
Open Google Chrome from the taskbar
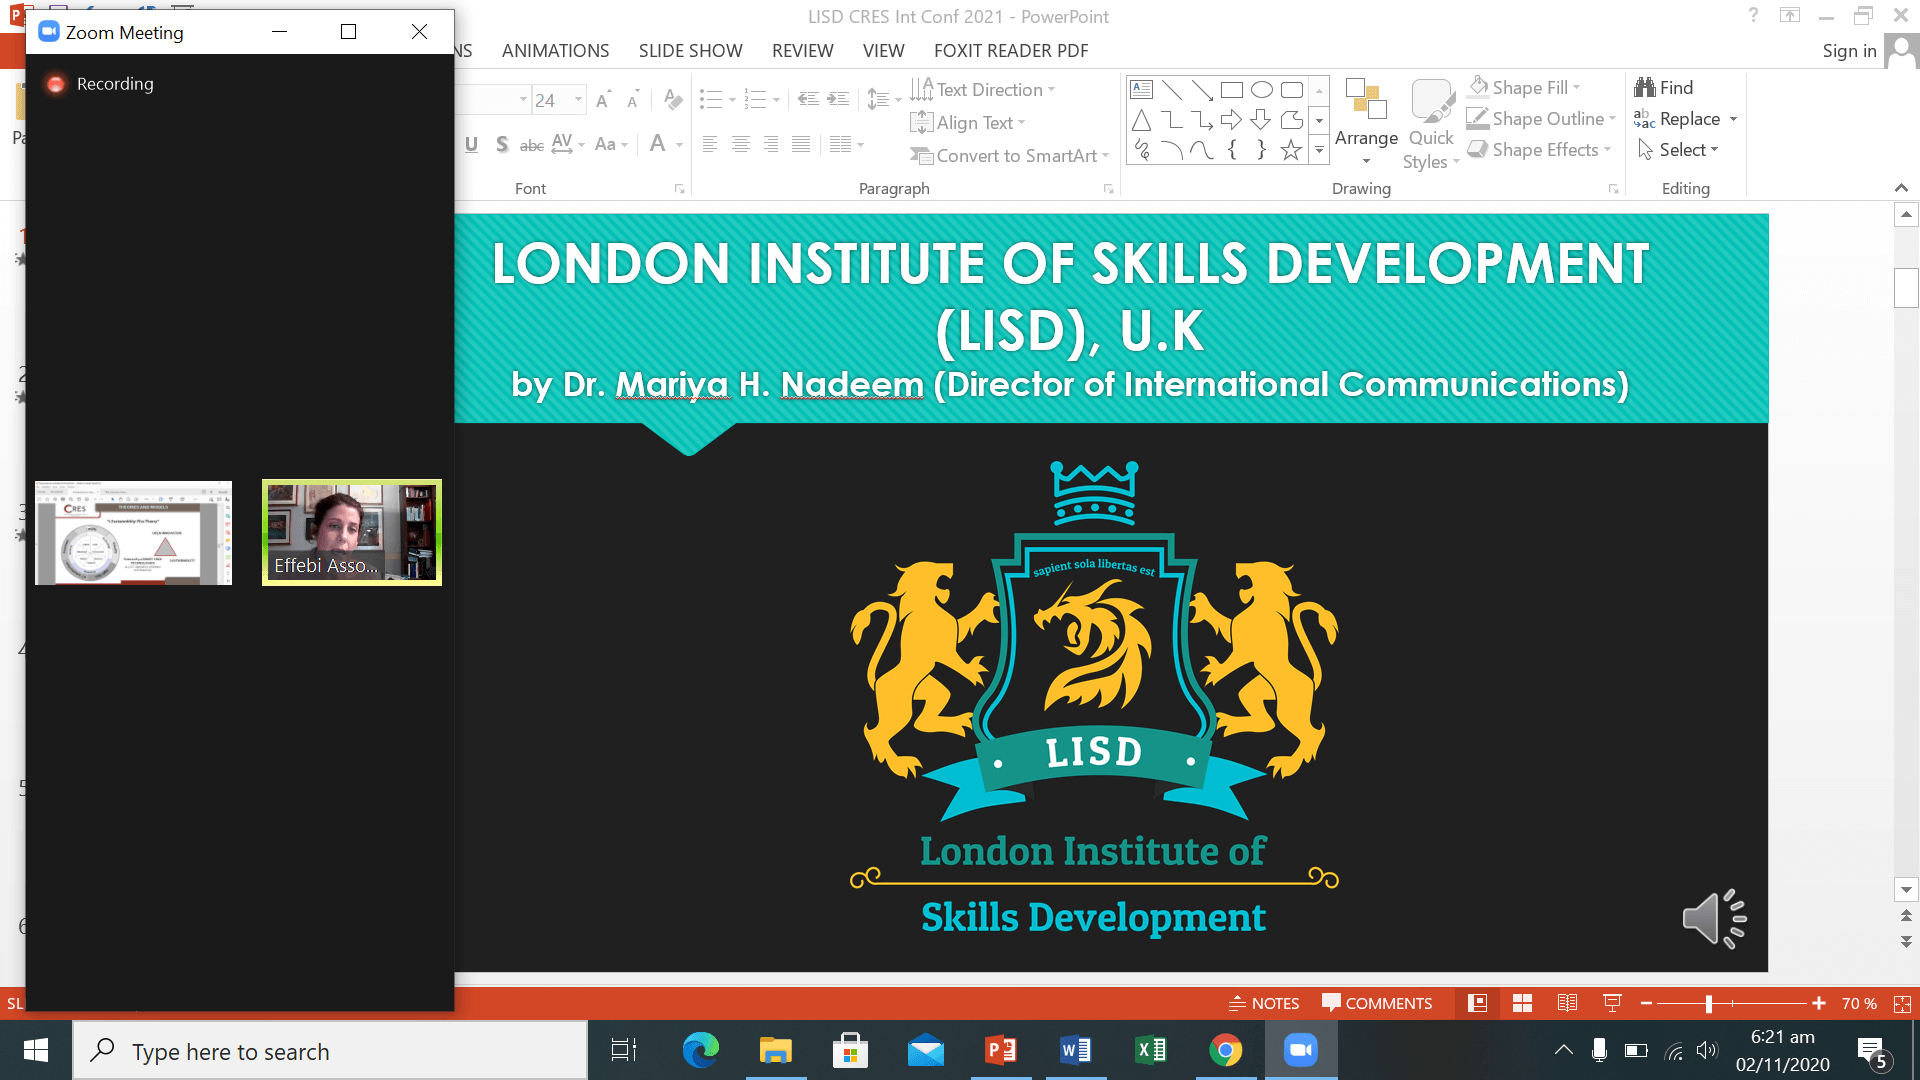[x=1225, y=1050]
